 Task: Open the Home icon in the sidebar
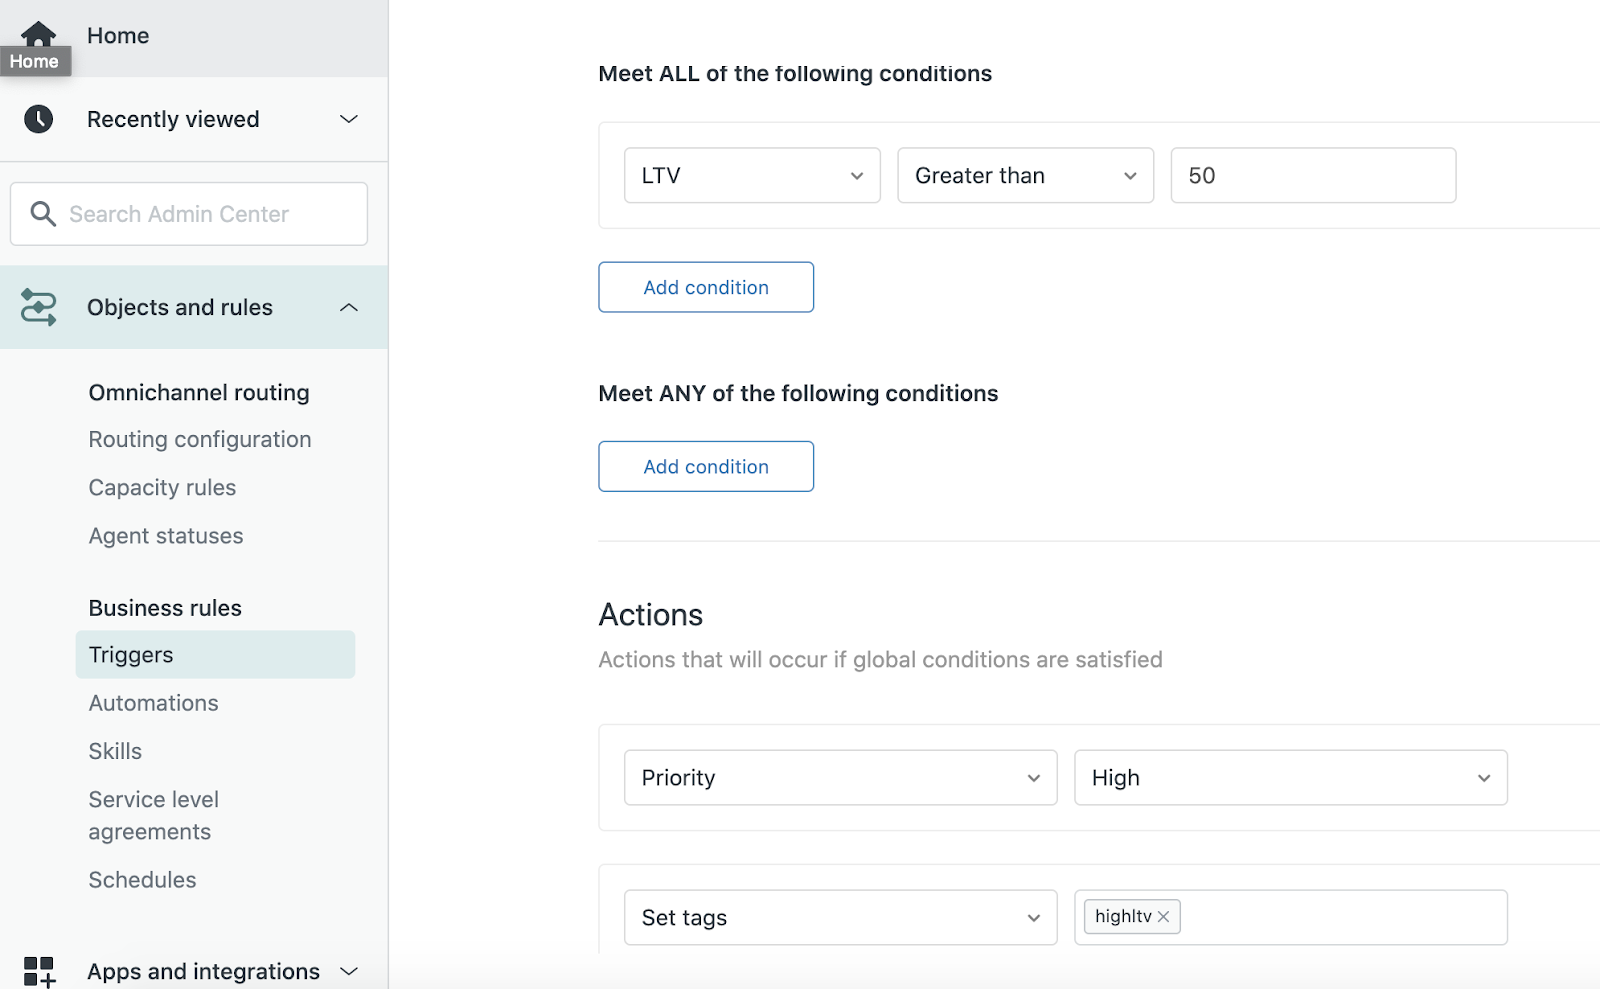pos(38,34)
